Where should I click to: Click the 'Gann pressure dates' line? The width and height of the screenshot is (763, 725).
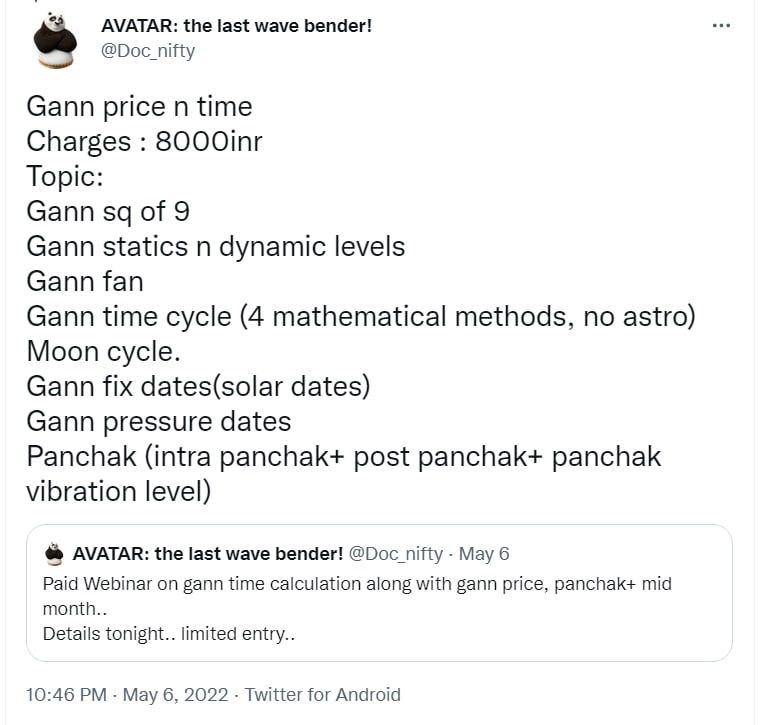click(x=159, y=421)
